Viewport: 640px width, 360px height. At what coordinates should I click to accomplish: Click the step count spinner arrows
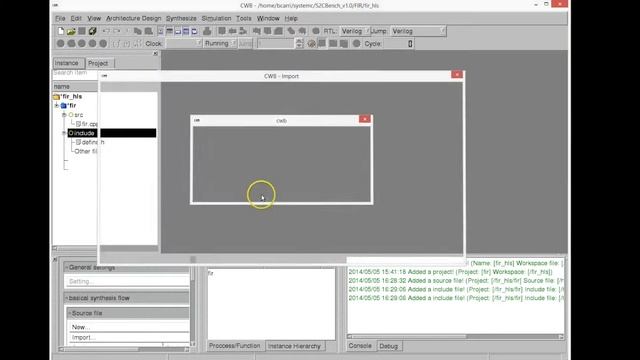tap(300, 43)
